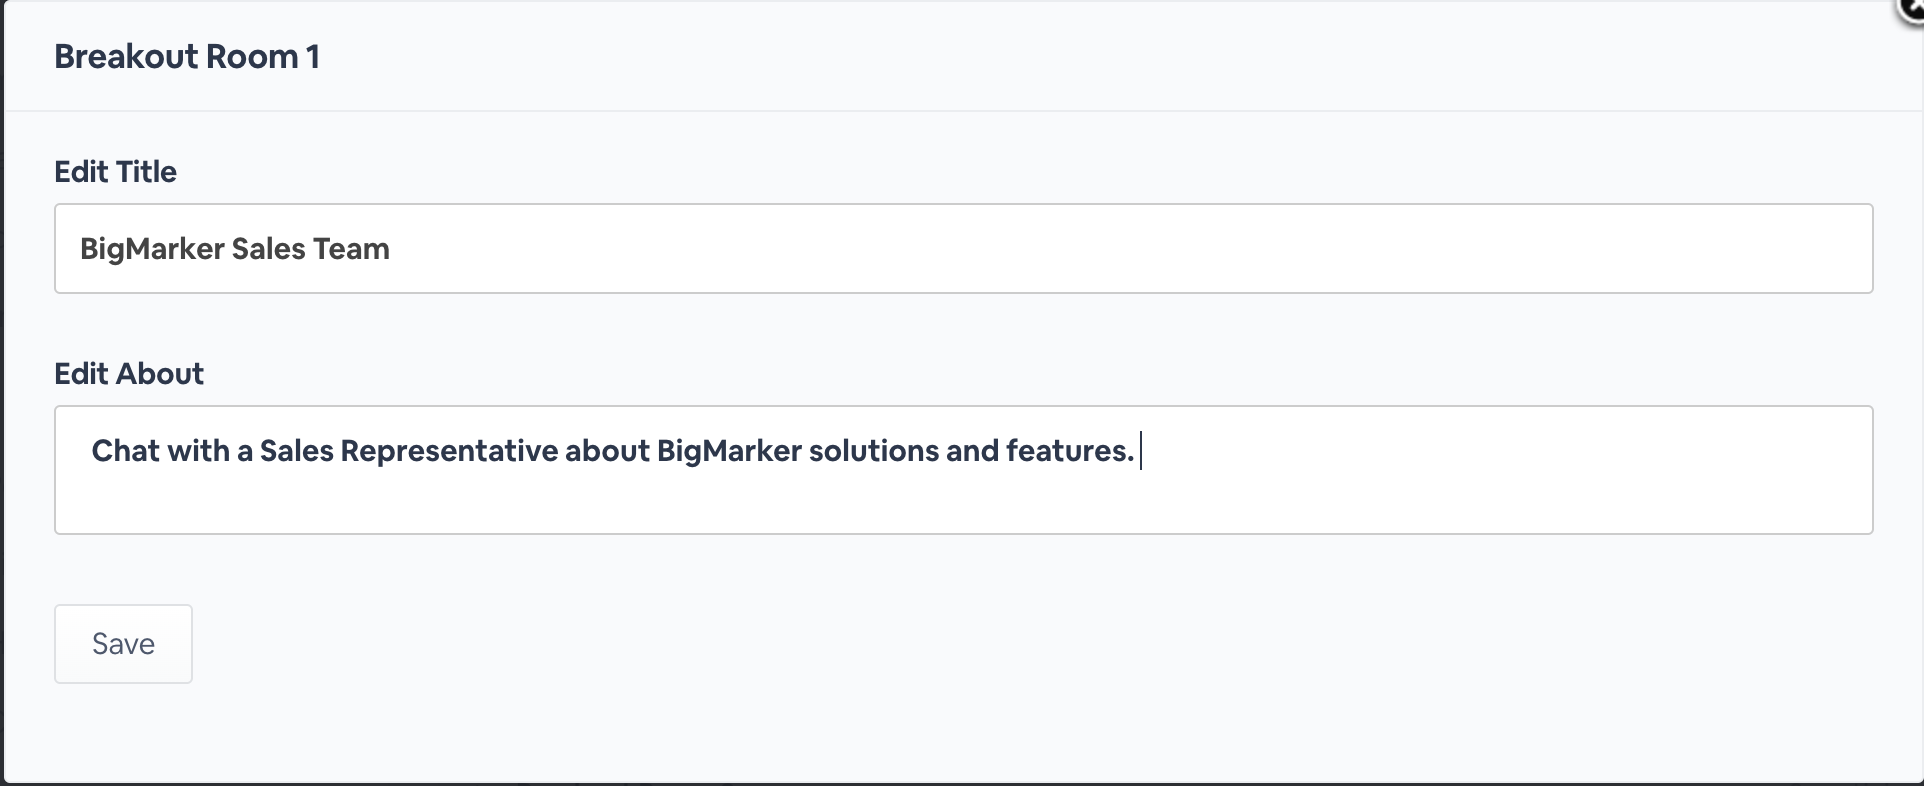Focus the Edit Title input field
1924x786 pixels.
point(962,249)
